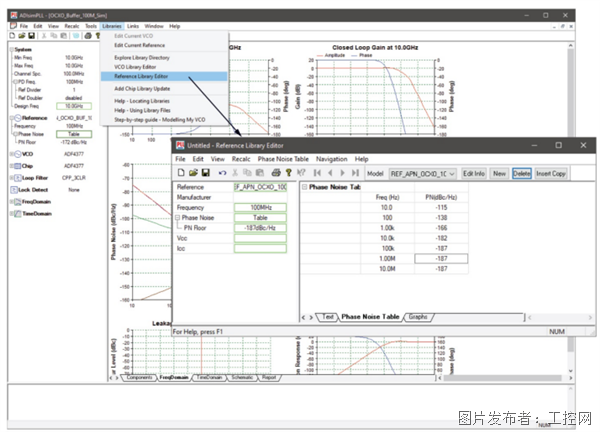Click the empty Vcc input field

[x=260, y=238]
